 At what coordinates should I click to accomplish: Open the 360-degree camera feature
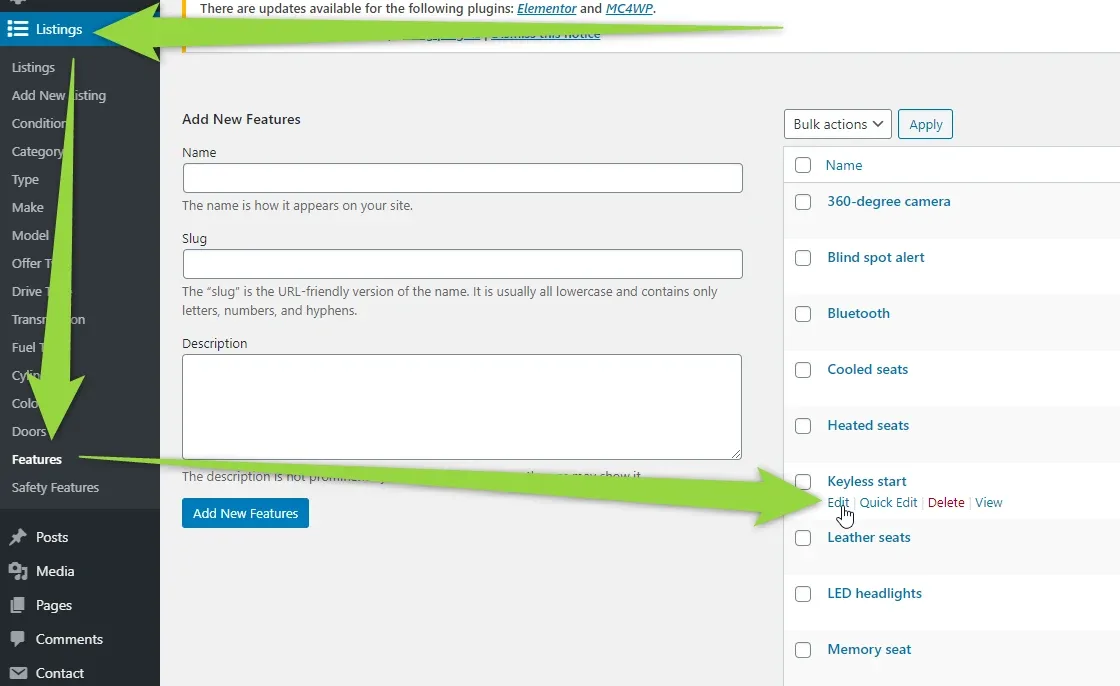click(889, 202)
